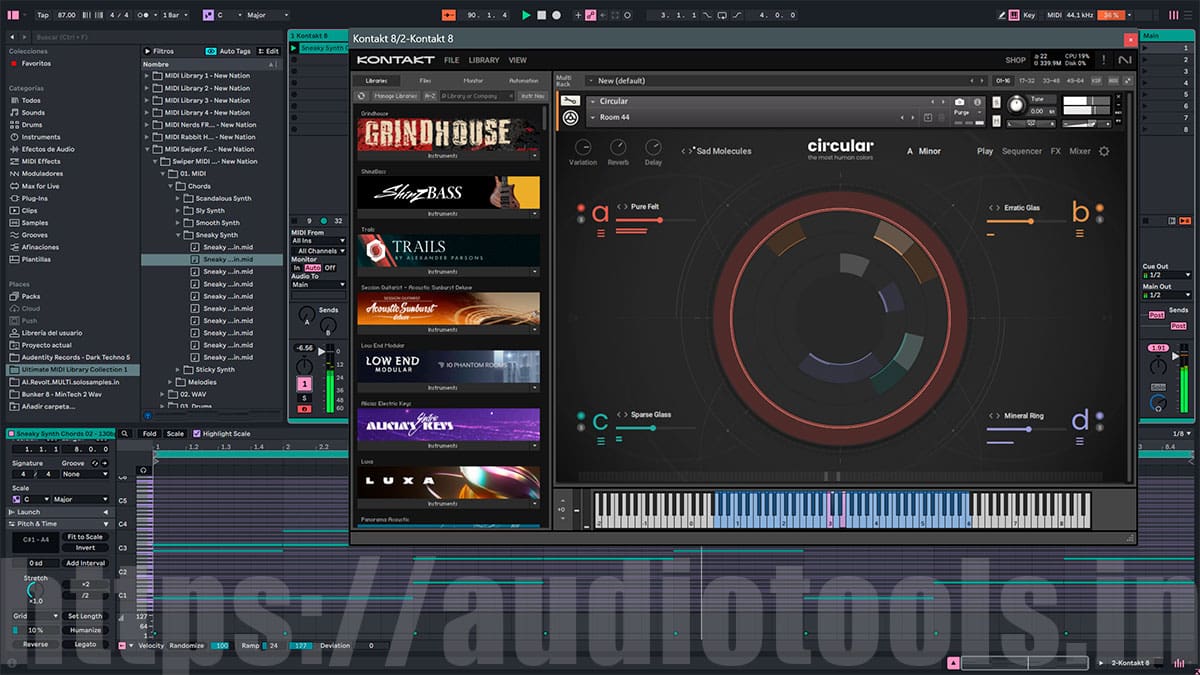Open the Grooves category

click(x=35, y=235)
